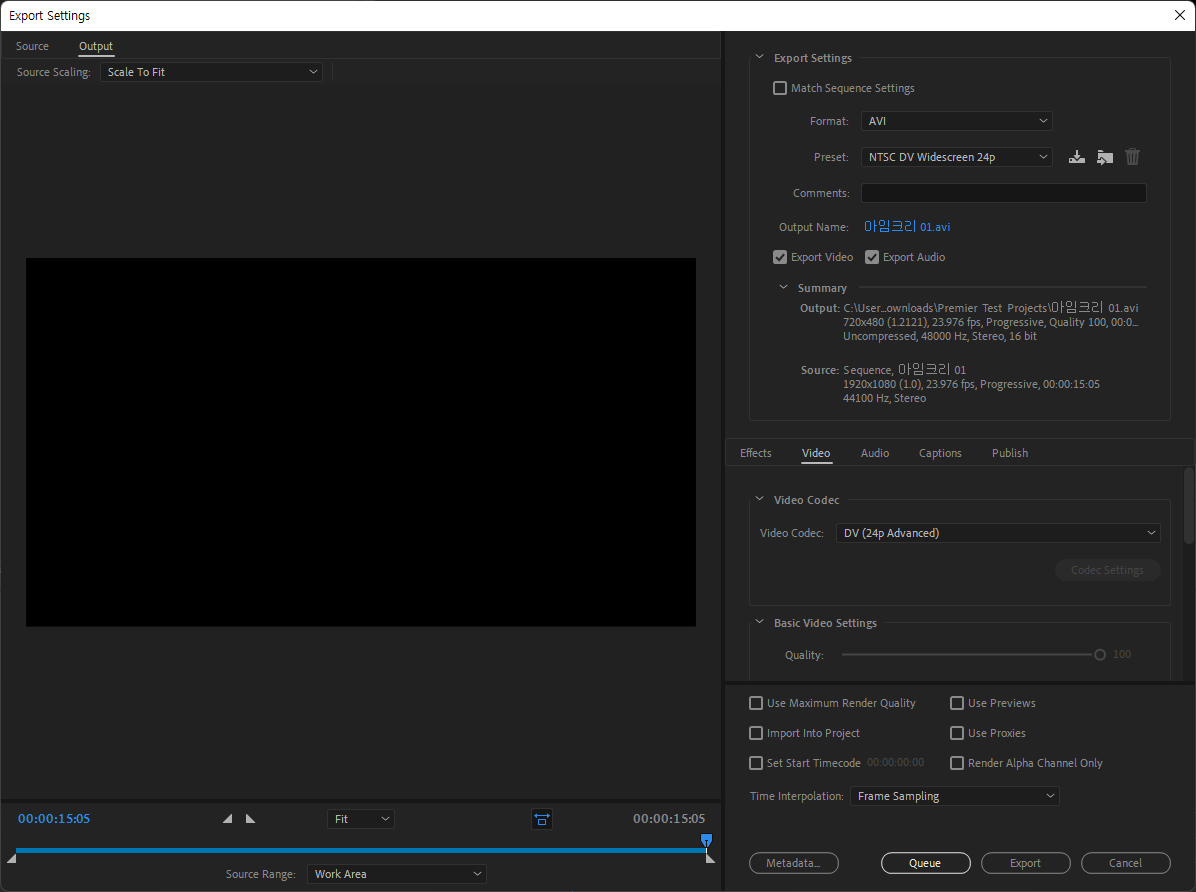The image size is (1196, 892).
Task: Click the Import Preset icon
Action: click(1104, 157)
